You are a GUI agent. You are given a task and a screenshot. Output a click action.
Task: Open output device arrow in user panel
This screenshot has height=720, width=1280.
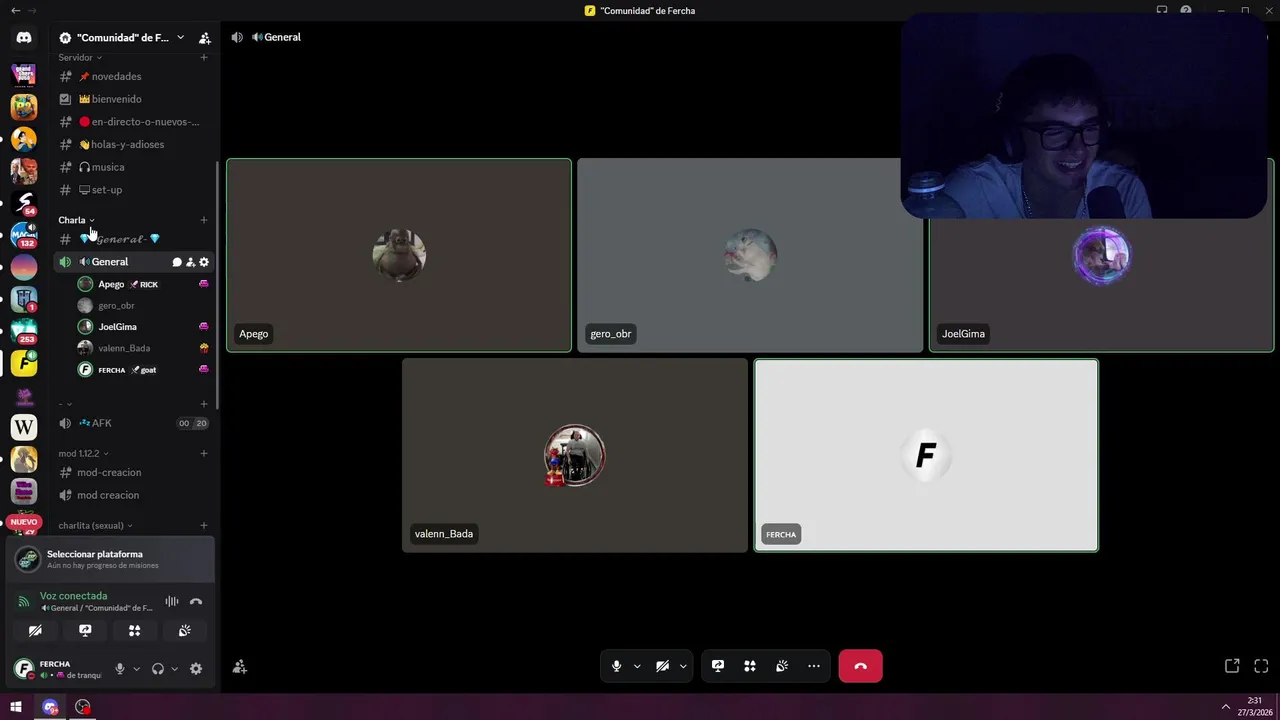(x=174, y=669)
